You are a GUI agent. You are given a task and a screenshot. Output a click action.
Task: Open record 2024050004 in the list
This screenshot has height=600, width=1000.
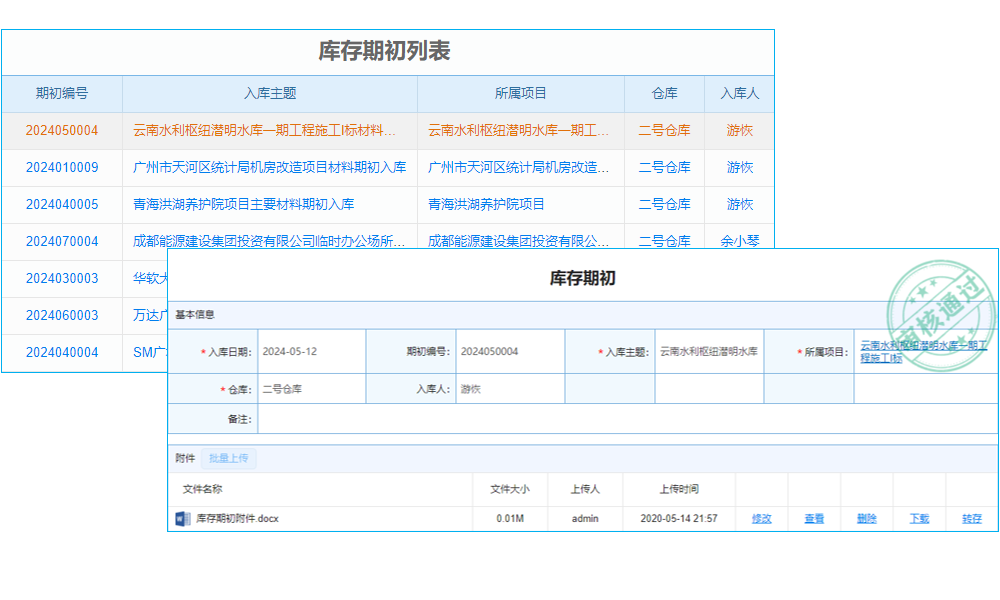coord(64,130)
